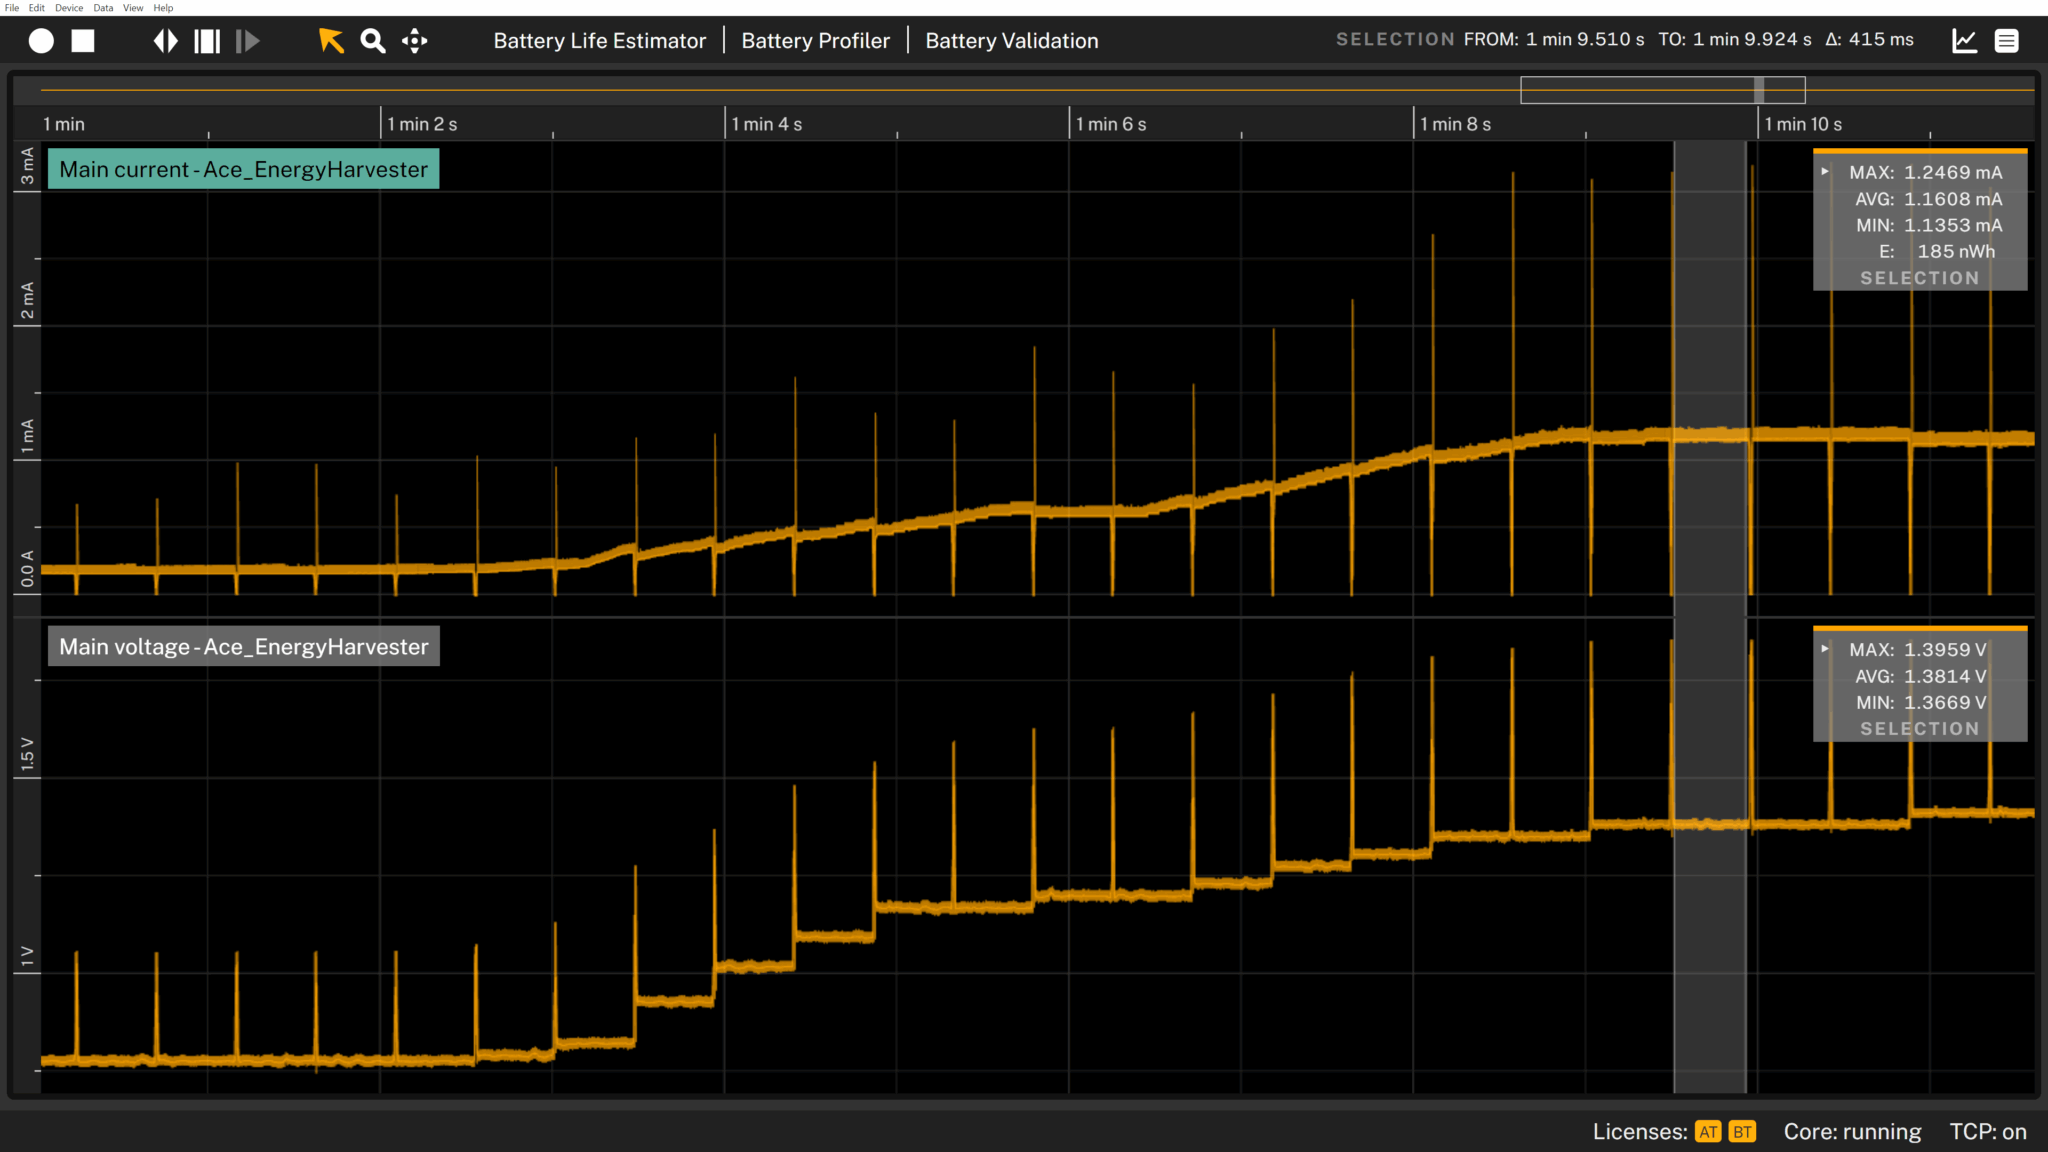This screenshot has height=1152, width=2048.
Task: Click the follow live play icon
Action: pos(248,41)
